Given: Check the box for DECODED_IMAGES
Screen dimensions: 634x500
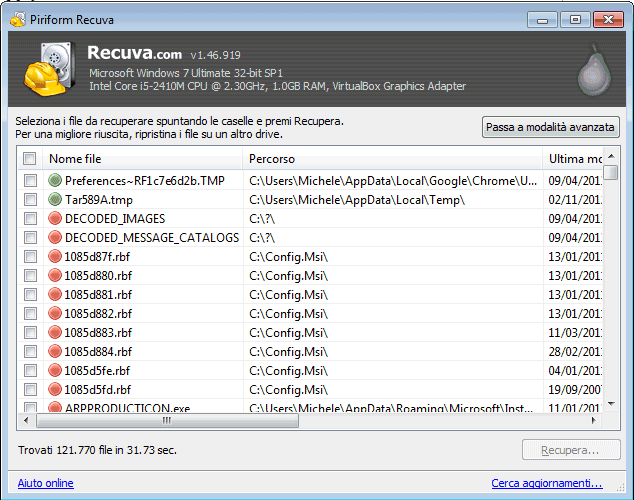Looking at the screenshot, I should (30, 218).
